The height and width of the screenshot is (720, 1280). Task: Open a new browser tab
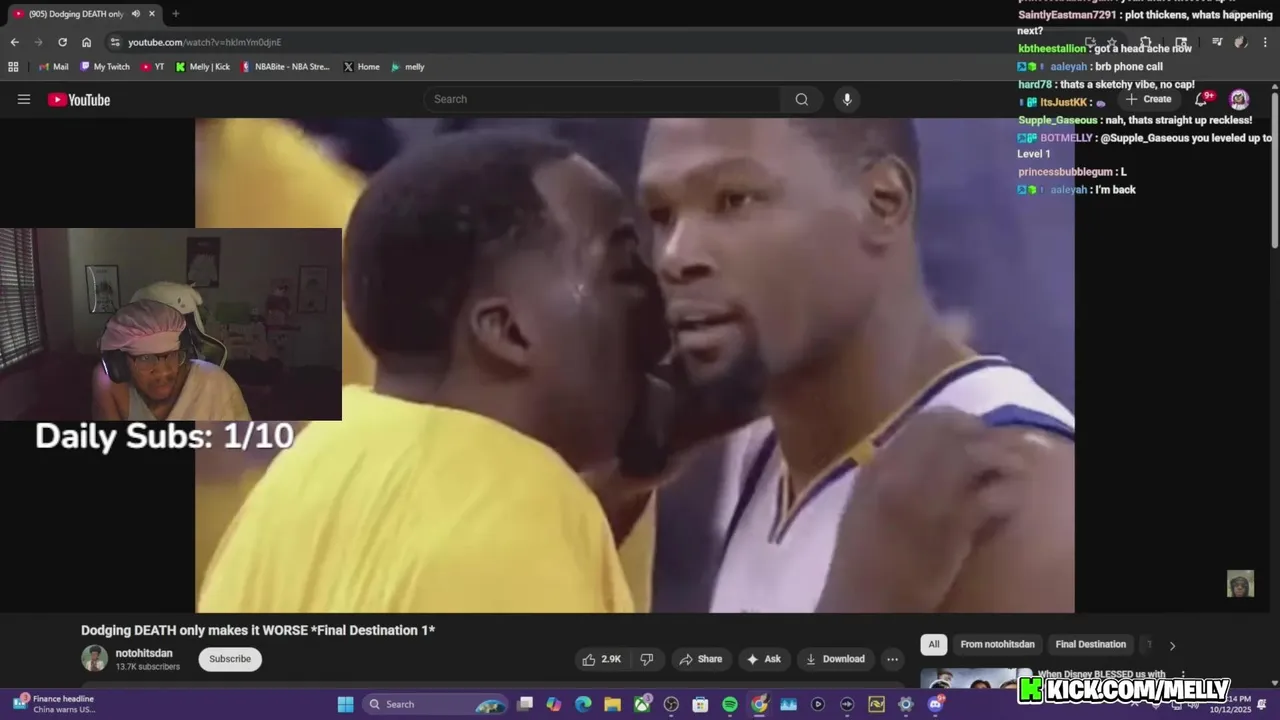pos(175,14)
